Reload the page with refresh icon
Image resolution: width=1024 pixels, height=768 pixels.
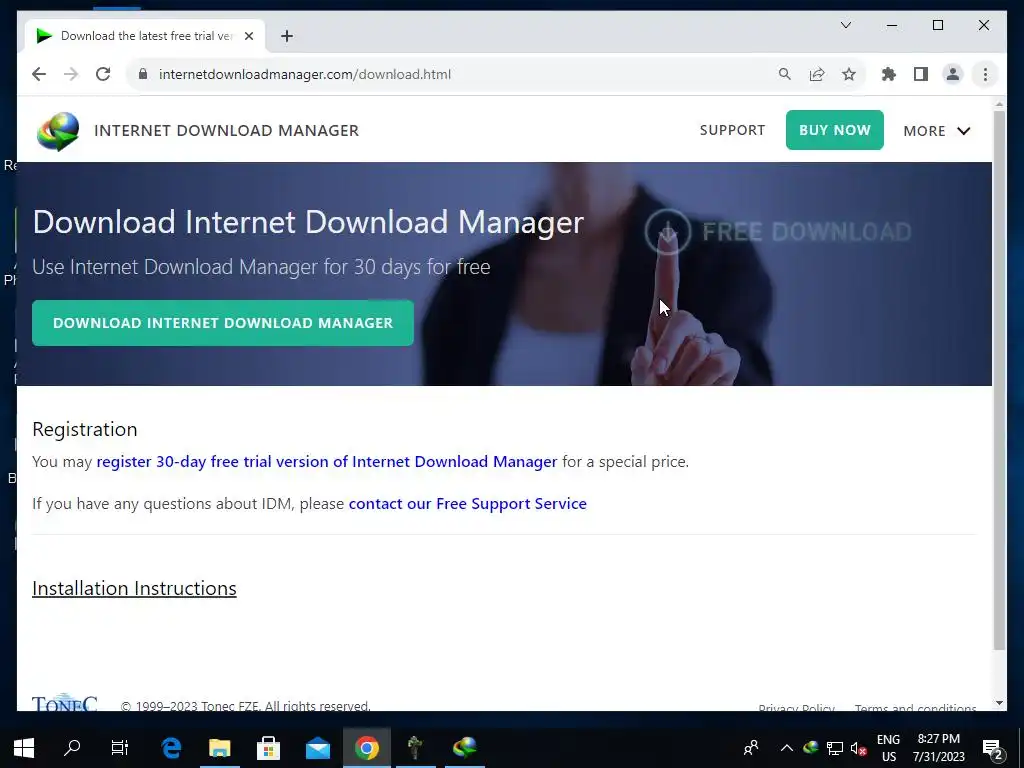103,74
